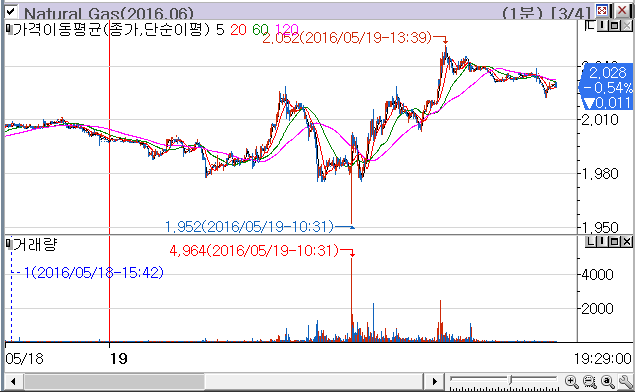Click the price panel L-shaped button
The height and width of the screenshot is (392, 635).
pyautogui.click(x=590, y=26)
